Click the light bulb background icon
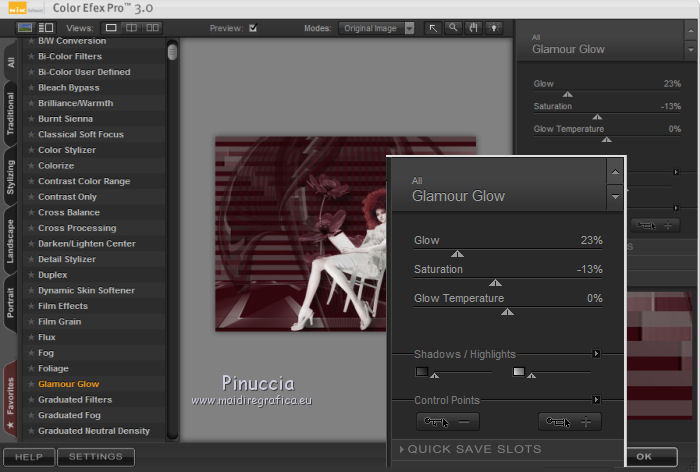 coord(494,28)
